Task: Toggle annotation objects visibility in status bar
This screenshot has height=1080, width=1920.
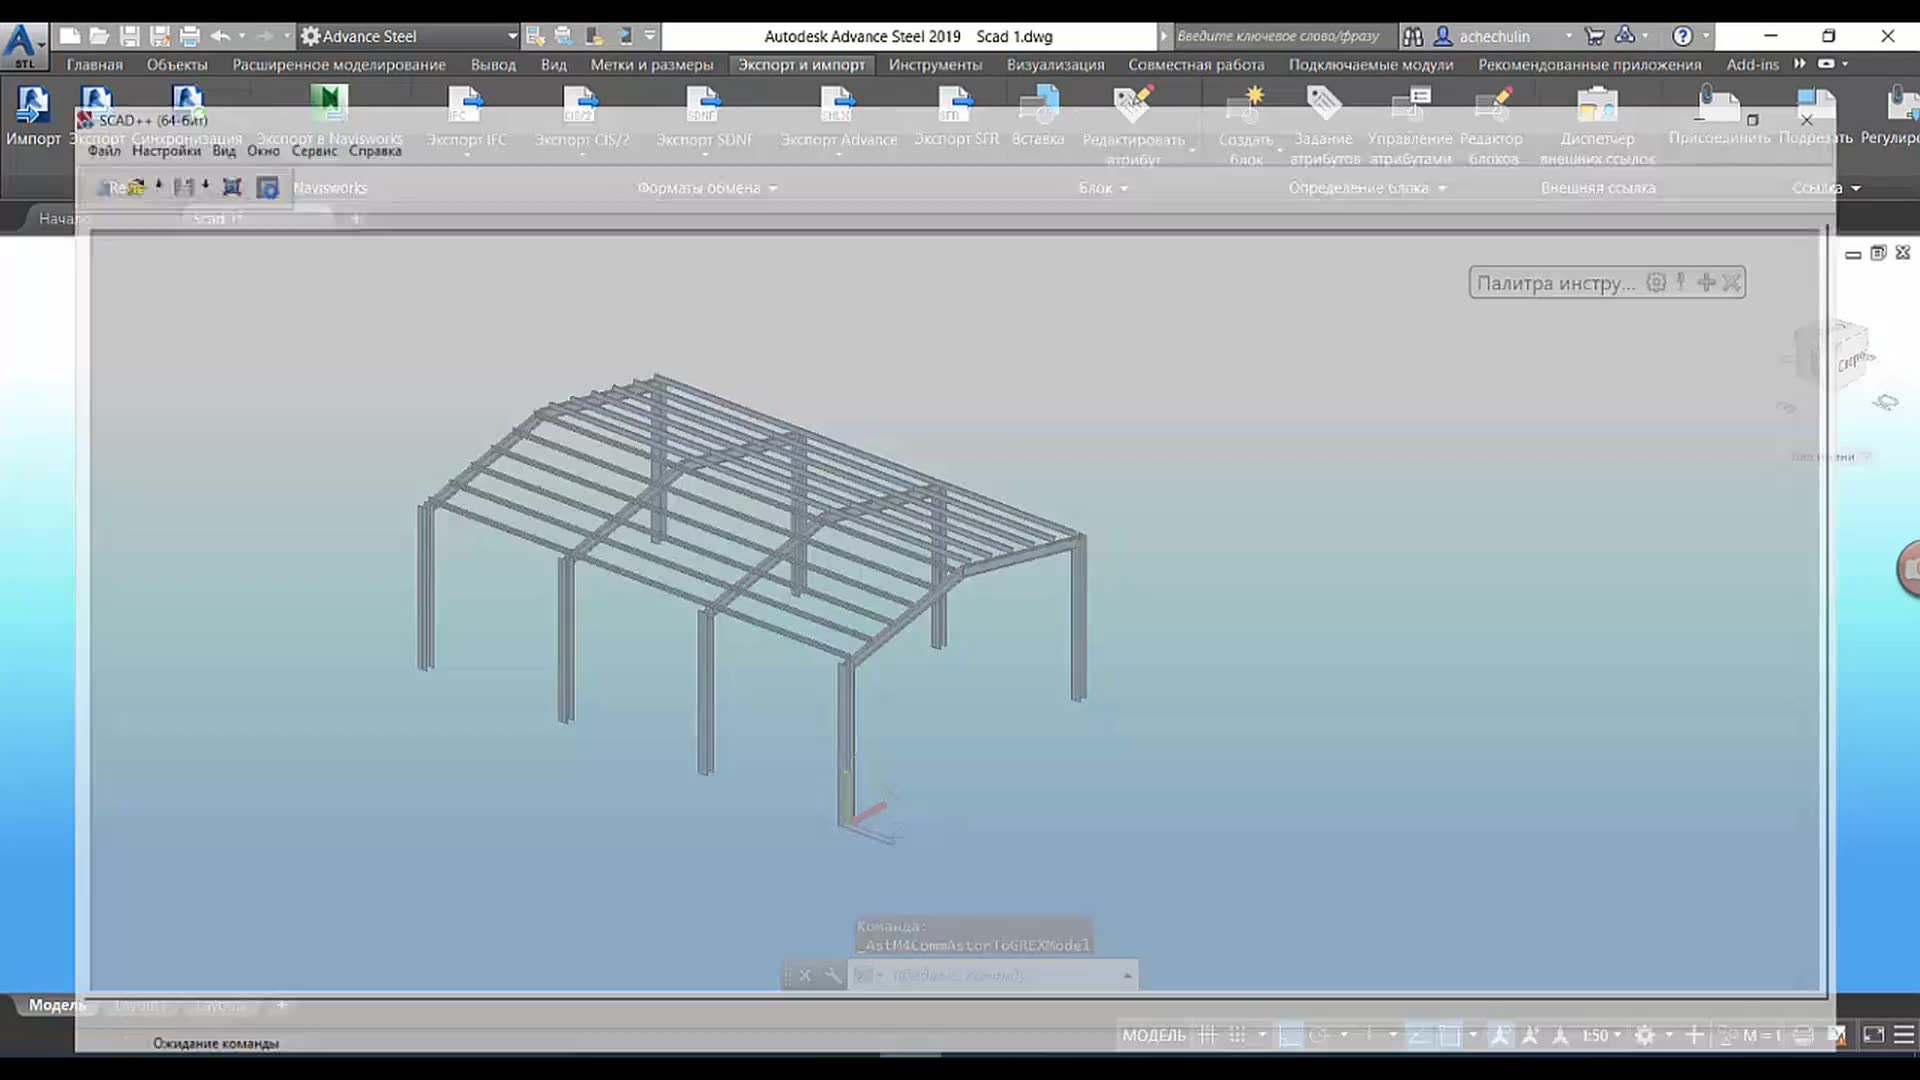Action: [1500, 1035]
